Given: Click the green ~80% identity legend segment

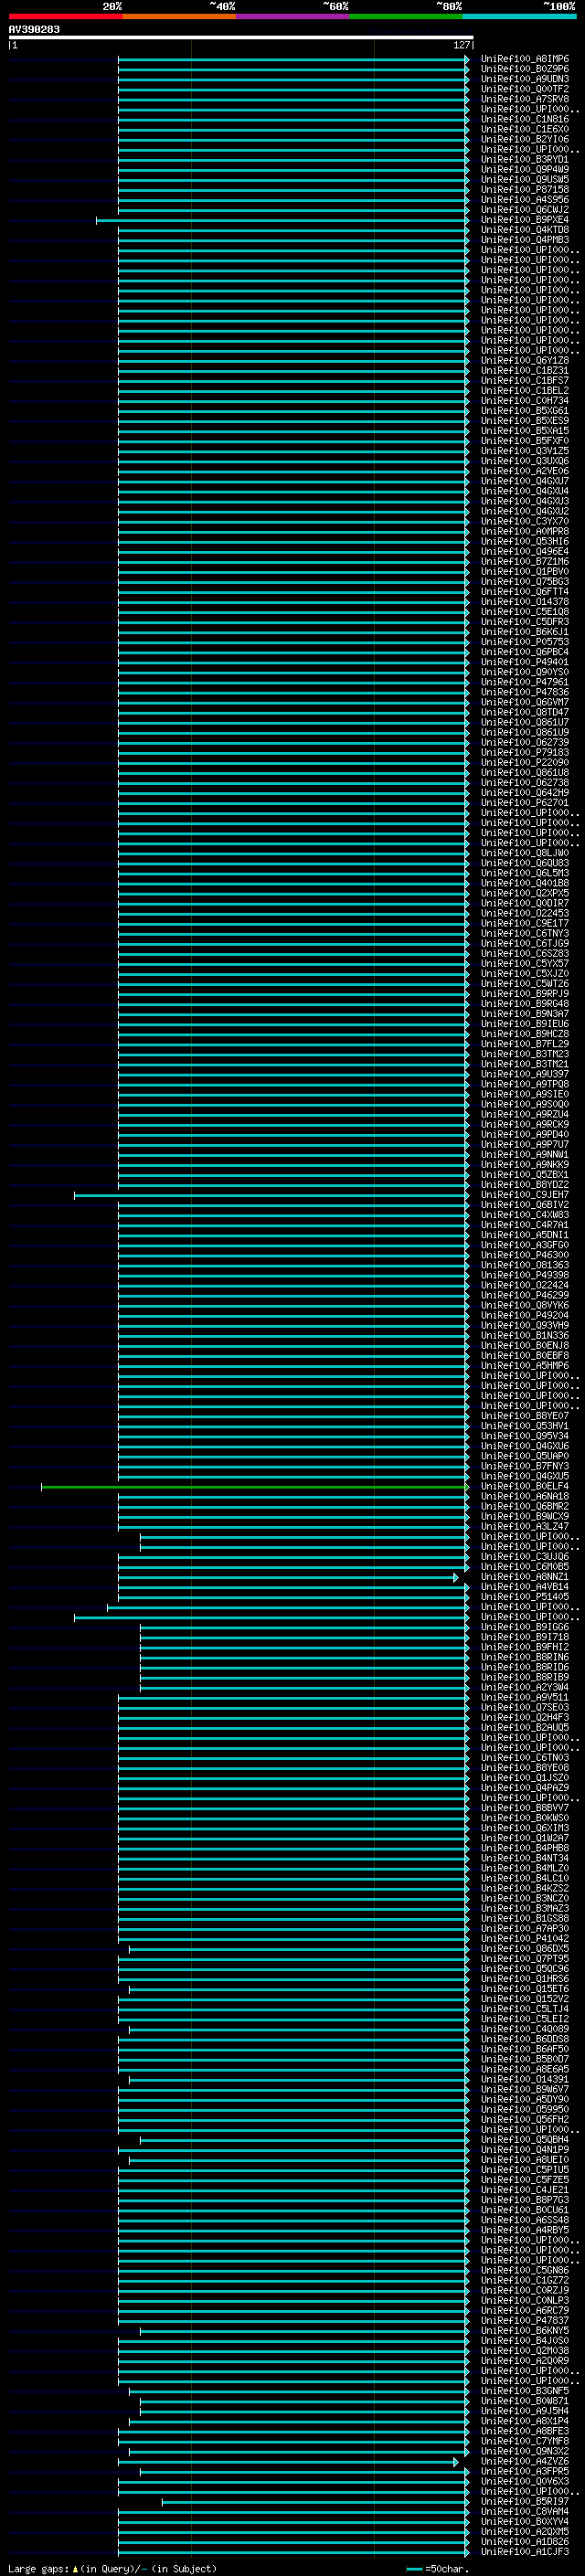Looking at the screenshot, I should click(406, 16).
